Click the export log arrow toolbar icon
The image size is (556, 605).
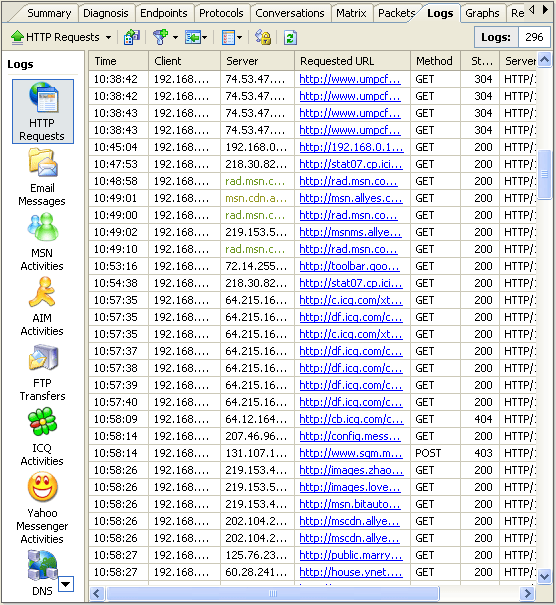click(x=193, y=37)
